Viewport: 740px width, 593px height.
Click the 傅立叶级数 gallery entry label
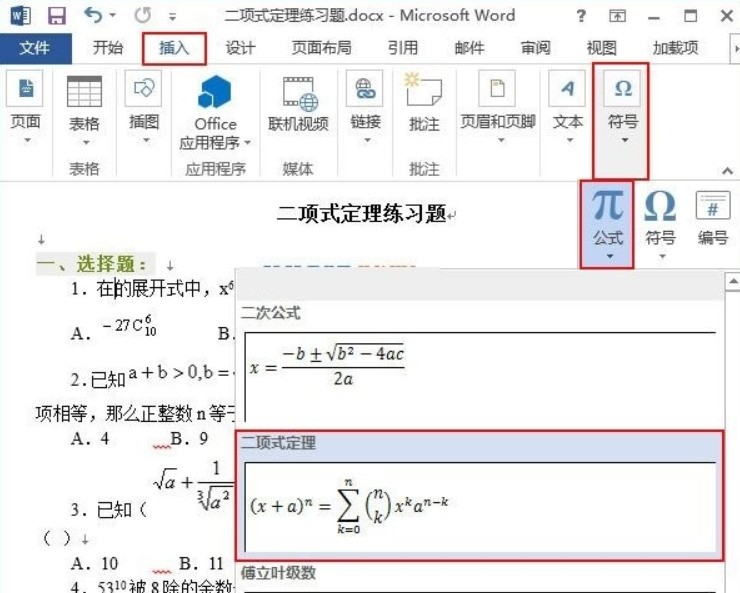point(278,573)
